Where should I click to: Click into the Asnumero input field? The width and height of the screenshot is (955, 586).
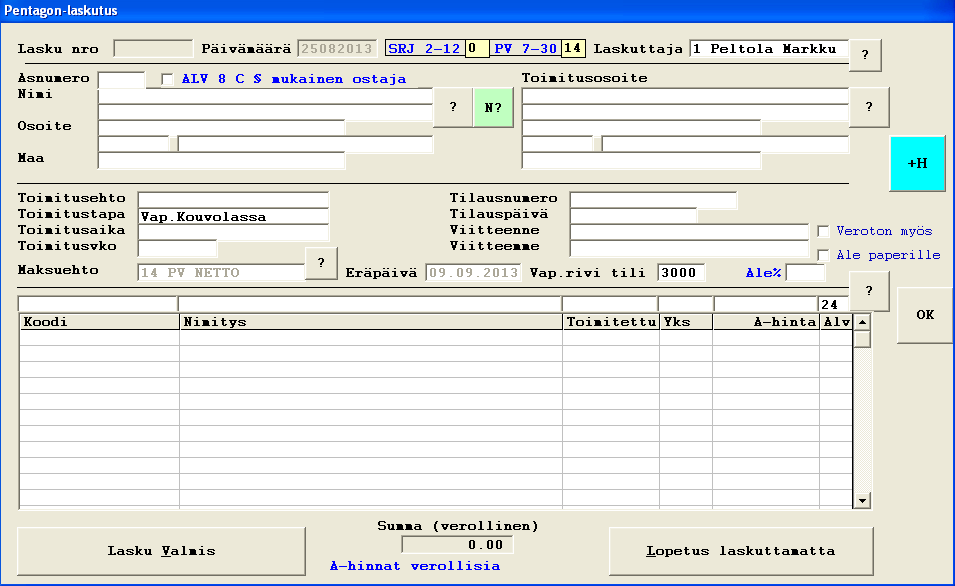121,79
